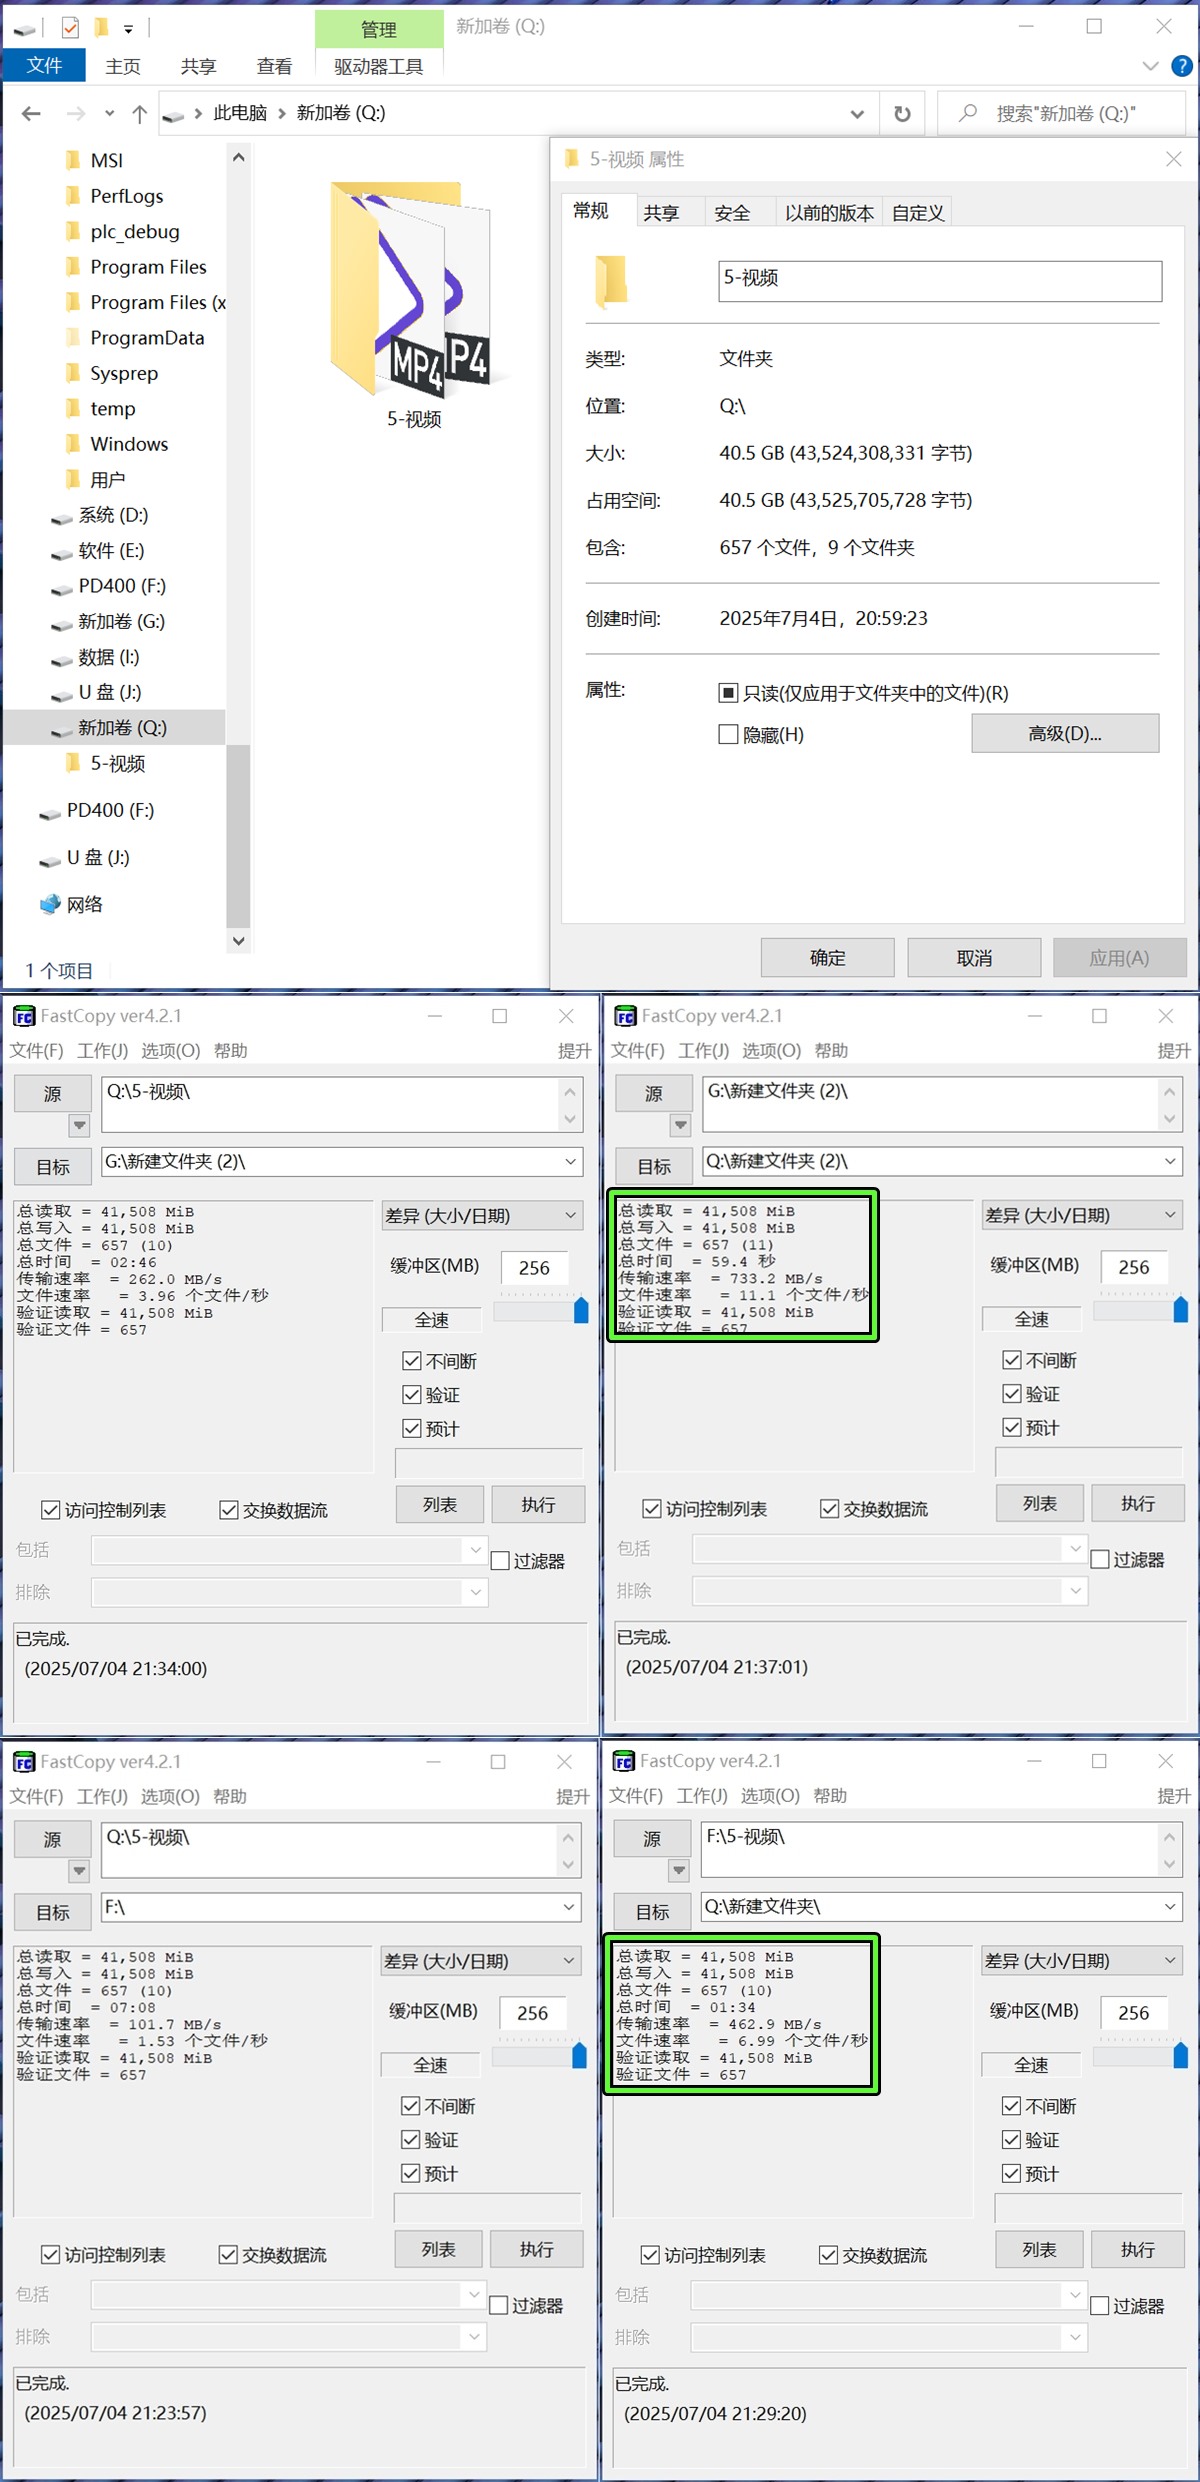Screen dimensions: 1200x2482
Task: Open the address bar history dropdown
Action: (857, 114)
